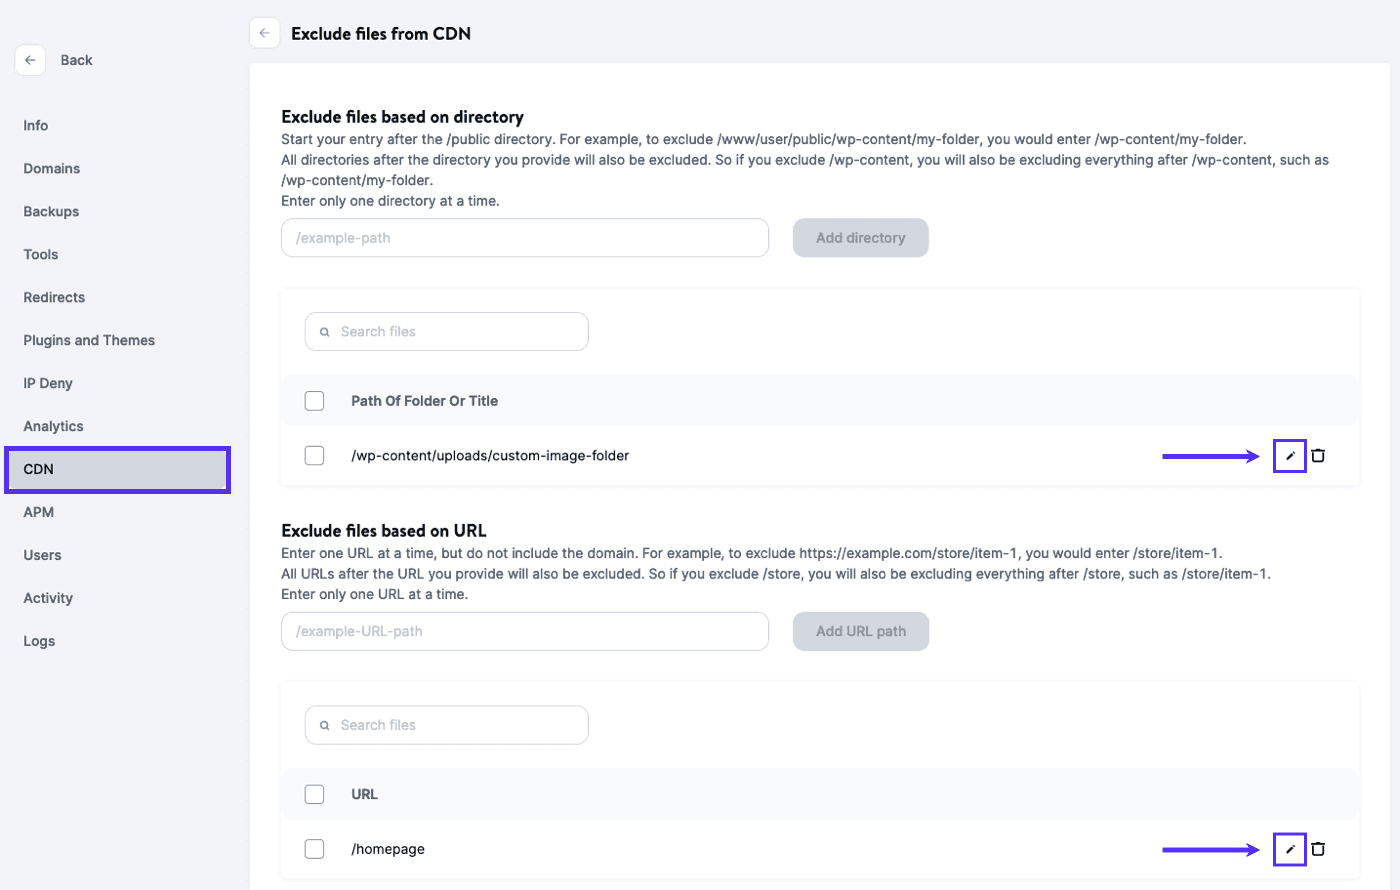Open the Logs sidebar item
This screenshot has width=1400, height=890.
(39, 641)
